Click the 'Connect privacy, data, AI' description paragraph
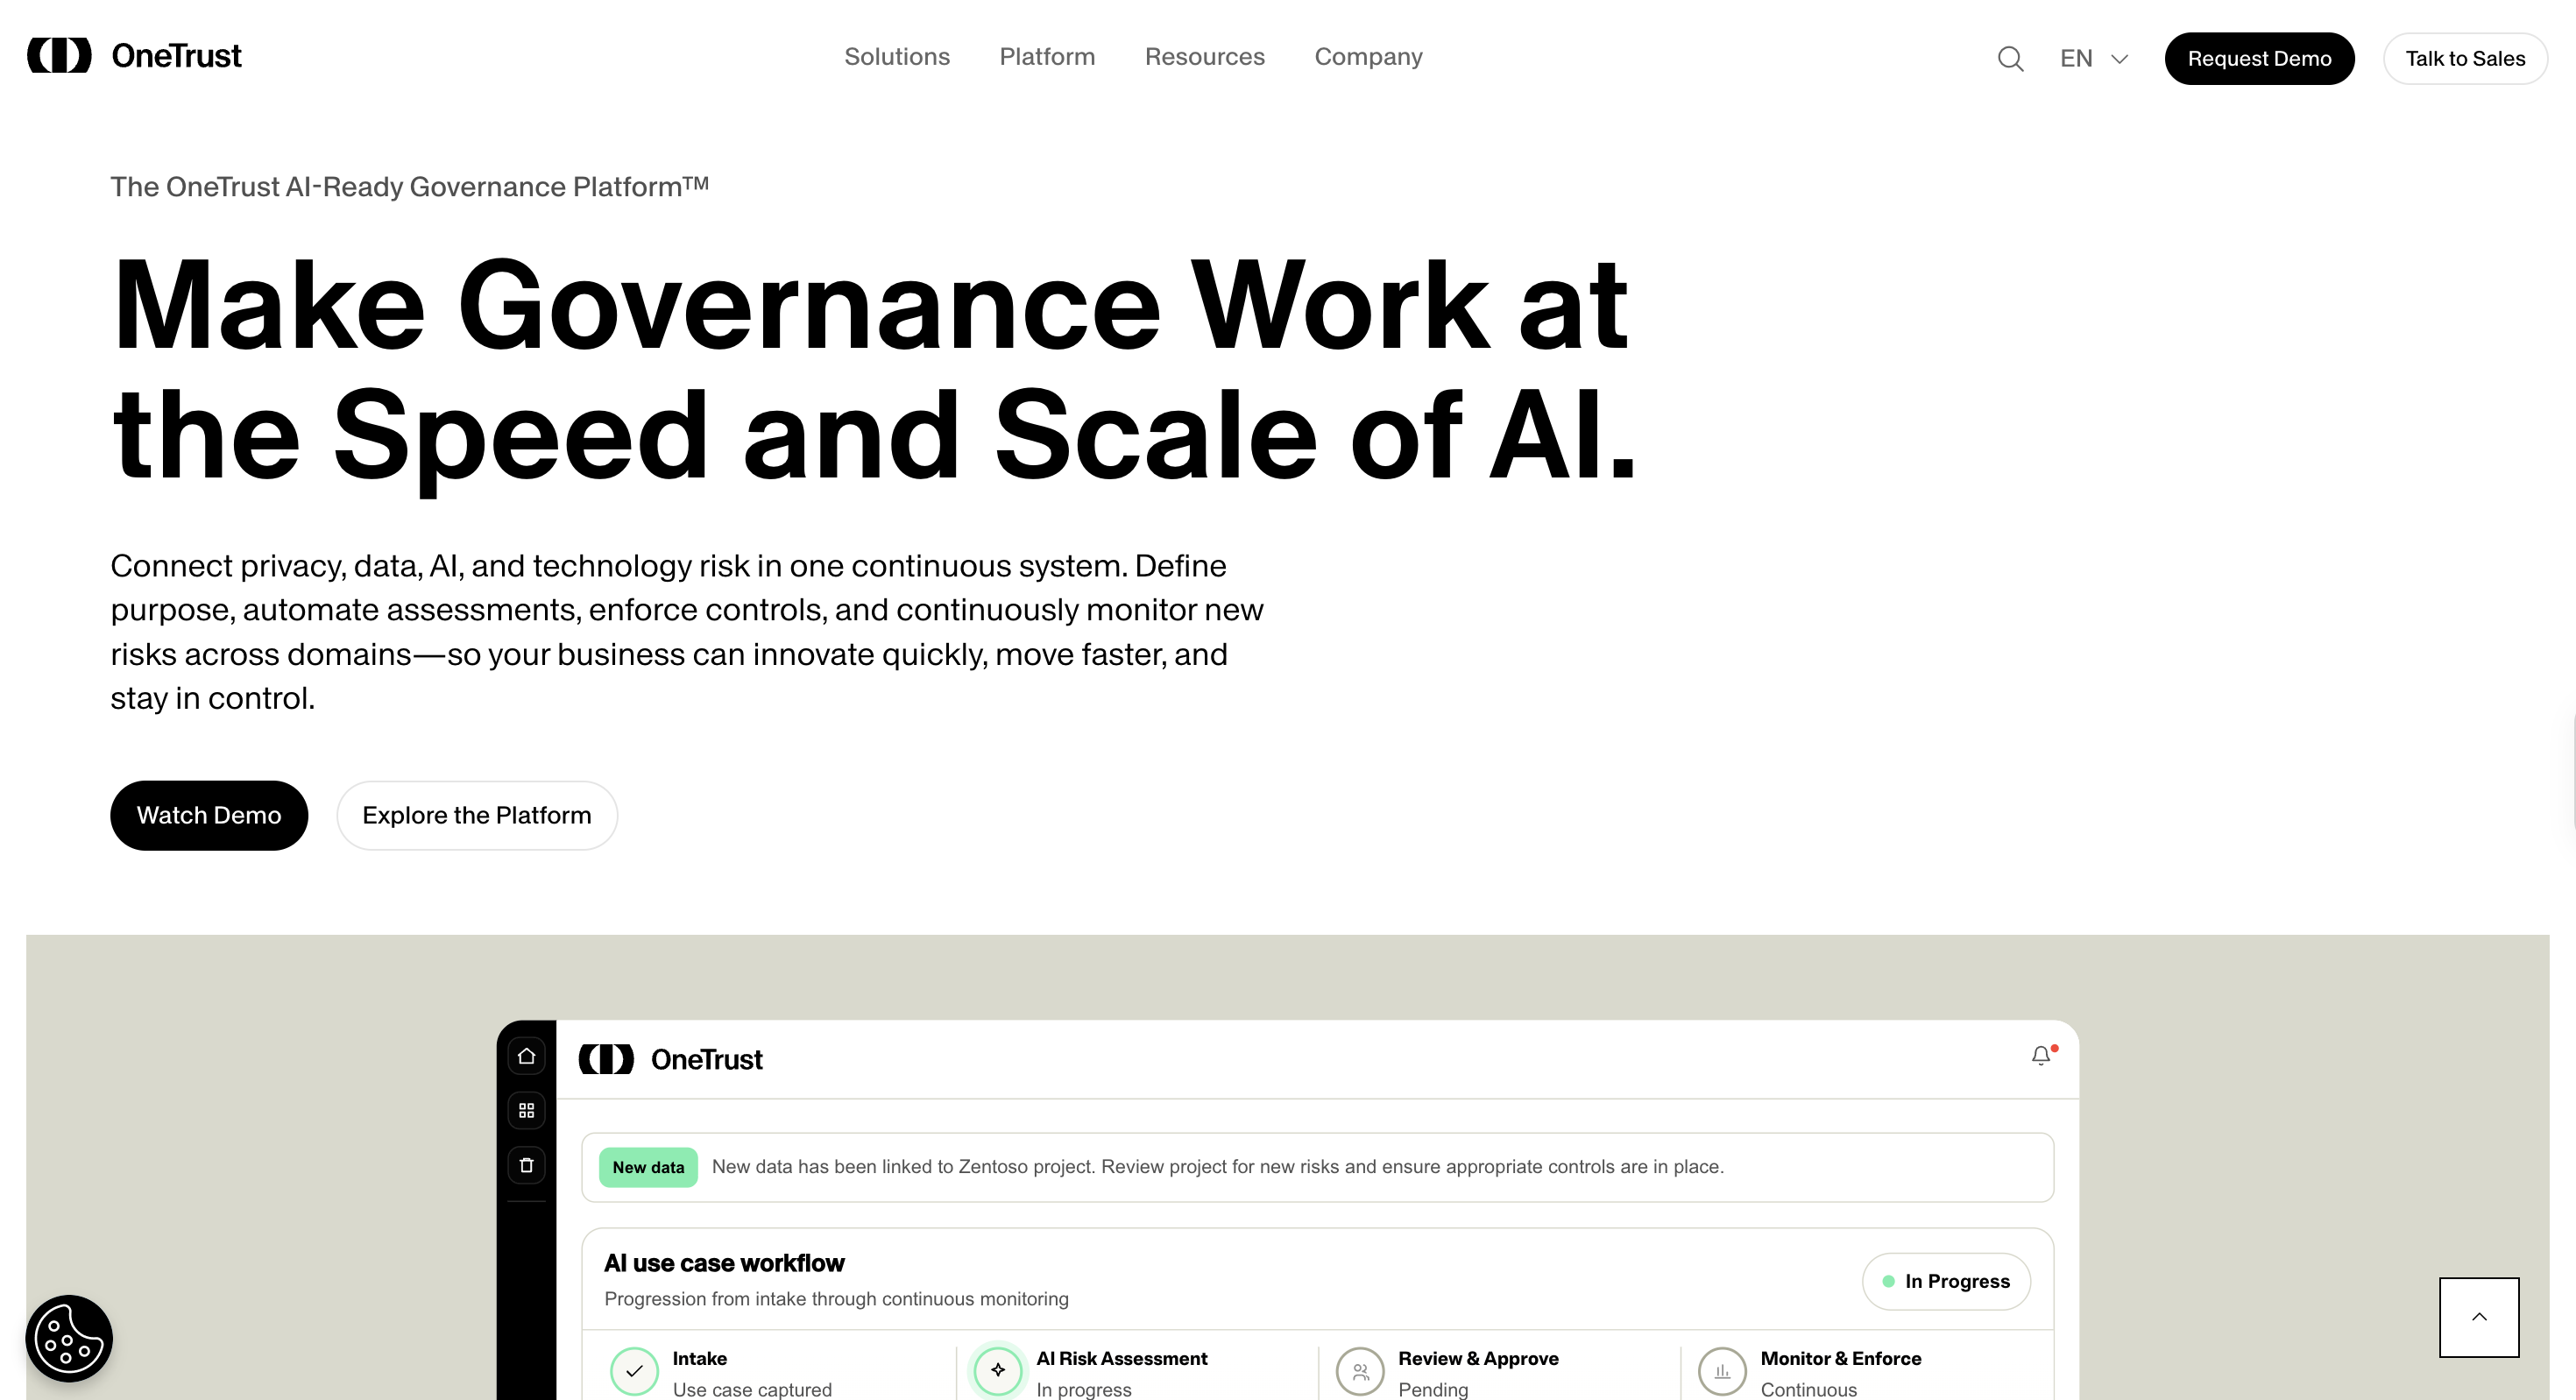 (687, 631)
